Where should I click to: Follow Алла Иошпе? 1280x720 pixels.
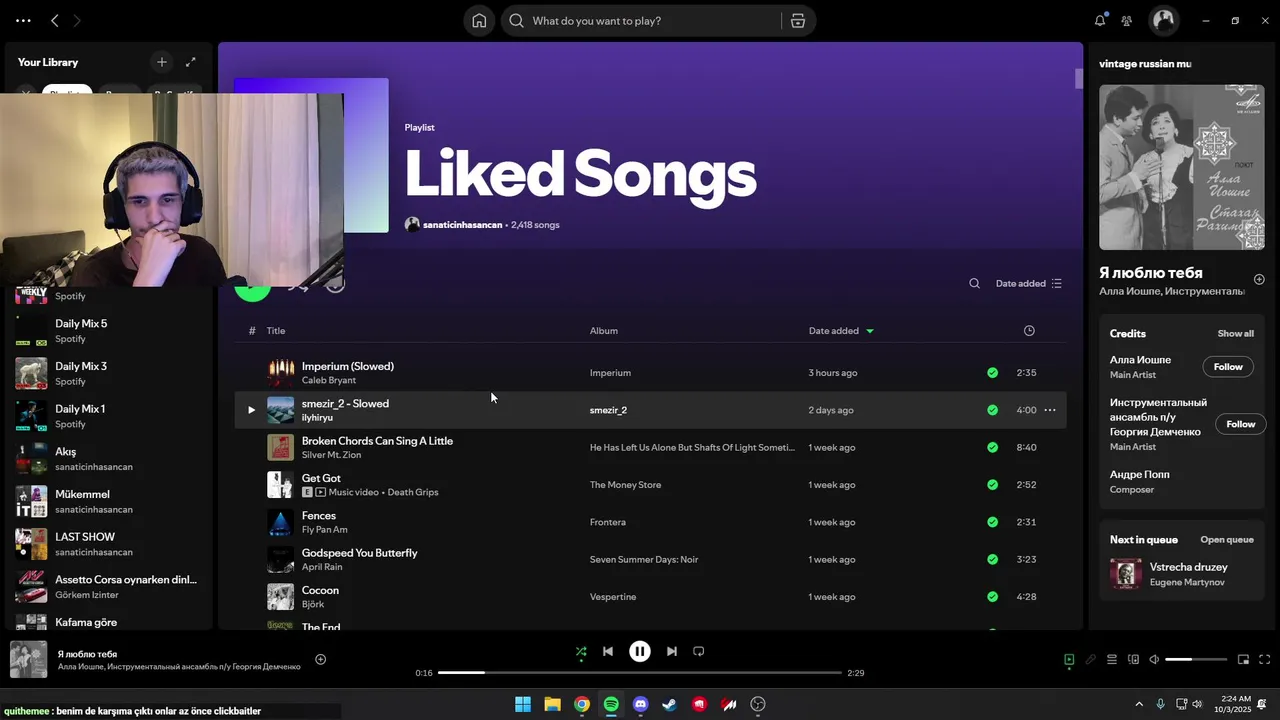pyautogui.click(x=1228, y=367)
